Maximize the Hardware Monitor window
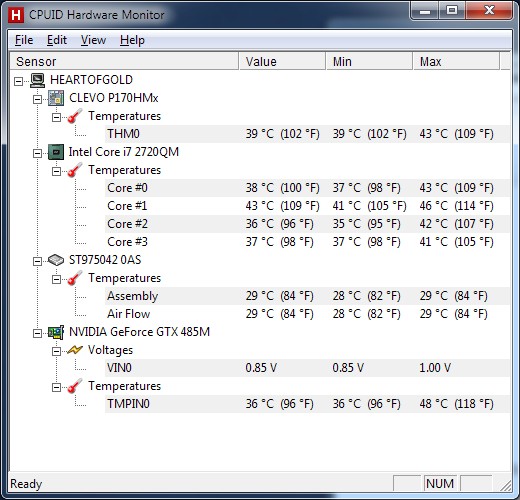Screen dimensions: 520x500 tap(452, 11)
